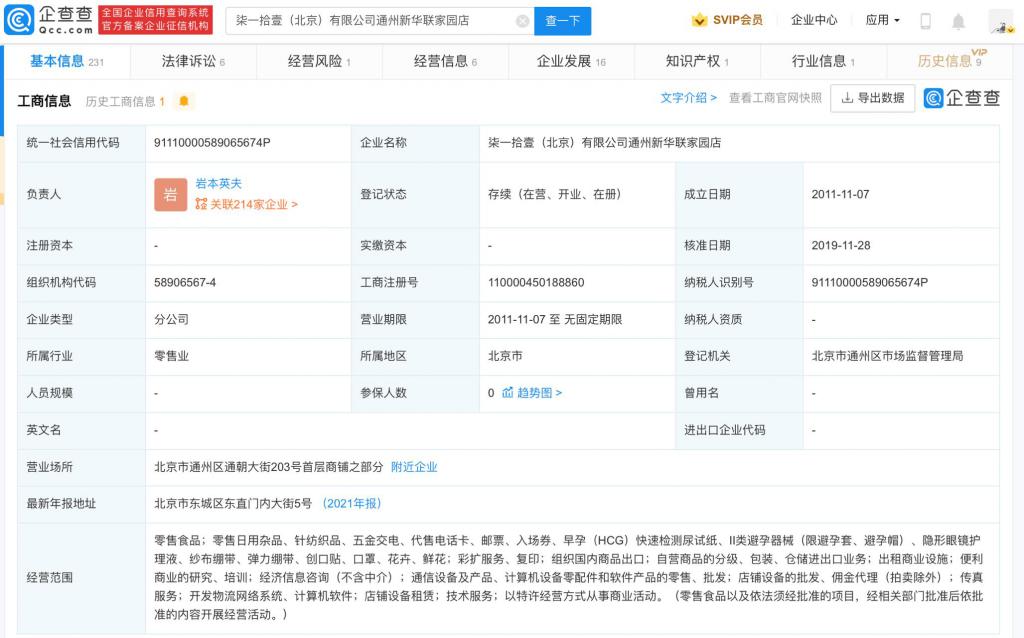
Task: Expand 关联214家企业 link
Action: [246, 204]
